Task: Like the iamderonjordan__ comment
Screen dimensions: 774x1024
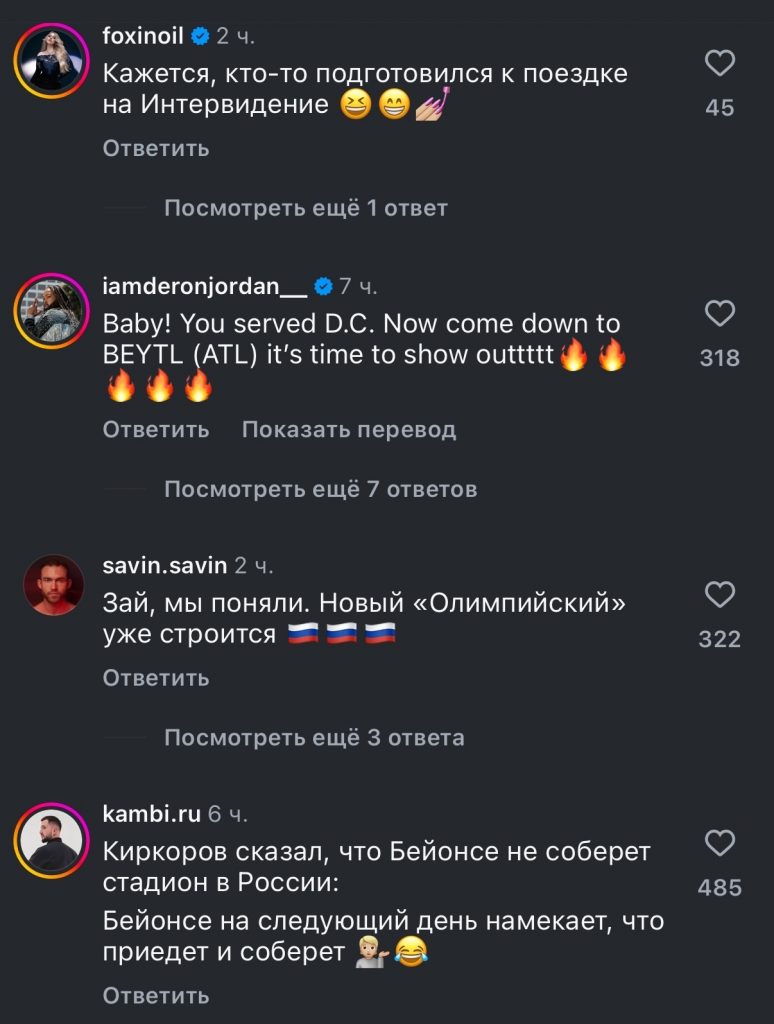Action: 720,316
